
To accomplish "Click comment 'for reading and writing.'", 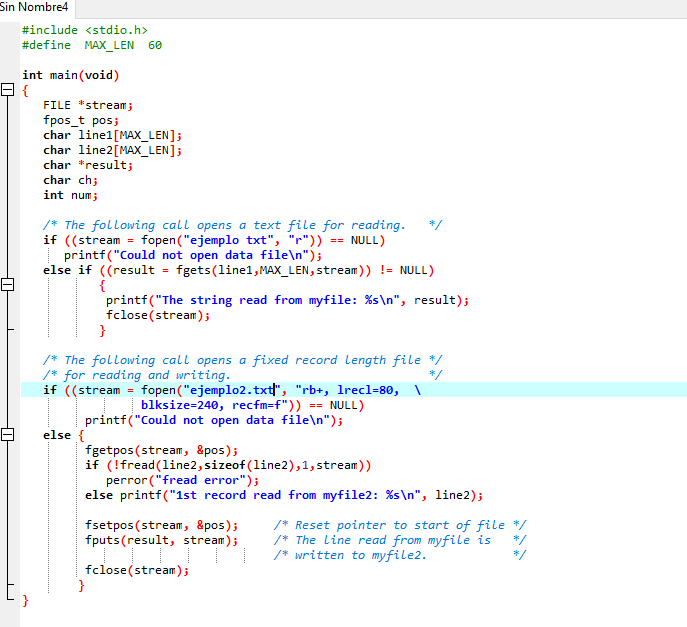I will point(147,375).
